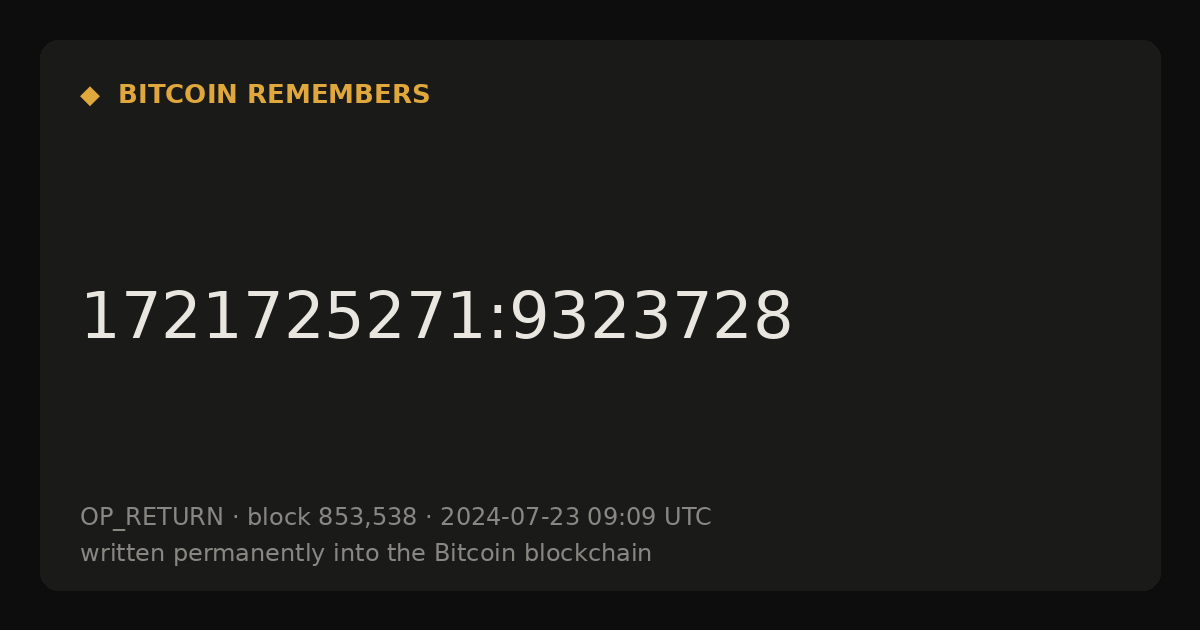Click the word written in the footer
The width and height of the screenshot is (1200, 630).
[x=123, y=554]
